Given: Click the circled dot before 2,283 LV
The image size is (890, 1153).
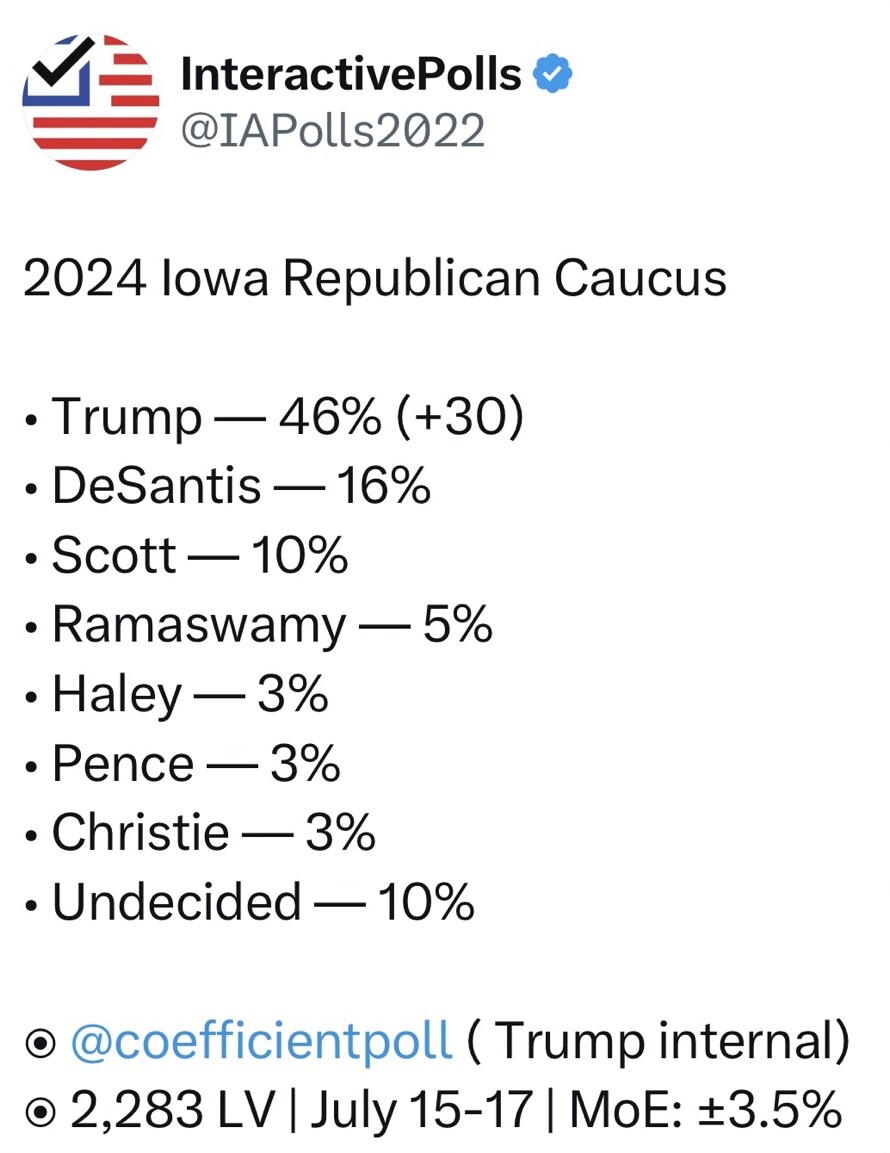Looking at the screenshot, I should 40,1113.
